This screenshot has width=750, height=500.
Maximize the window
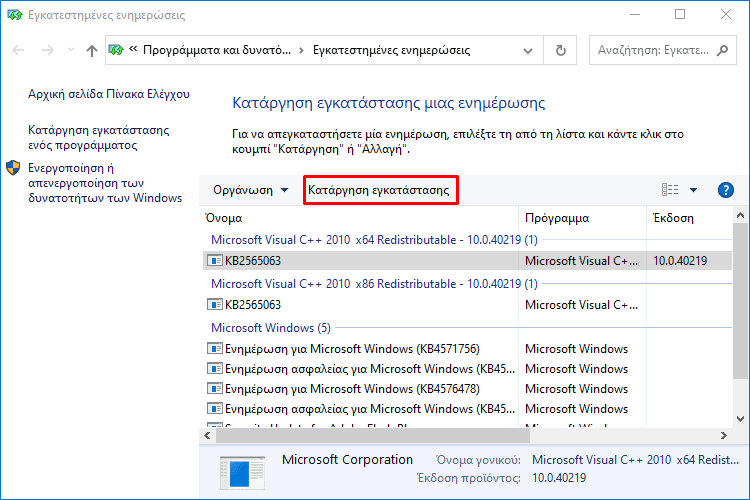[680, 14]
